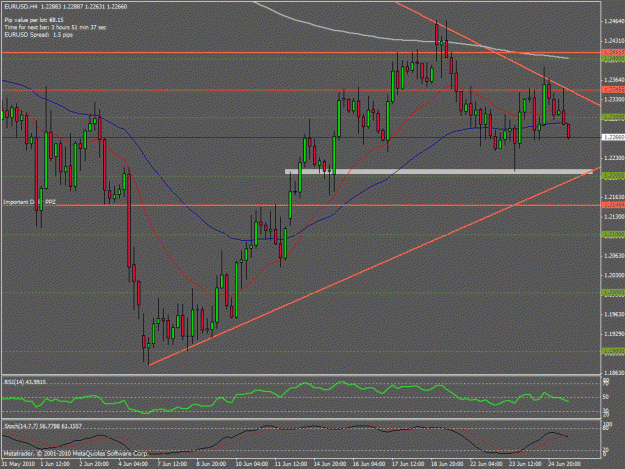
Task: Click the MetaQuotes Software Corp. copyright text
Action: [76, 453]
